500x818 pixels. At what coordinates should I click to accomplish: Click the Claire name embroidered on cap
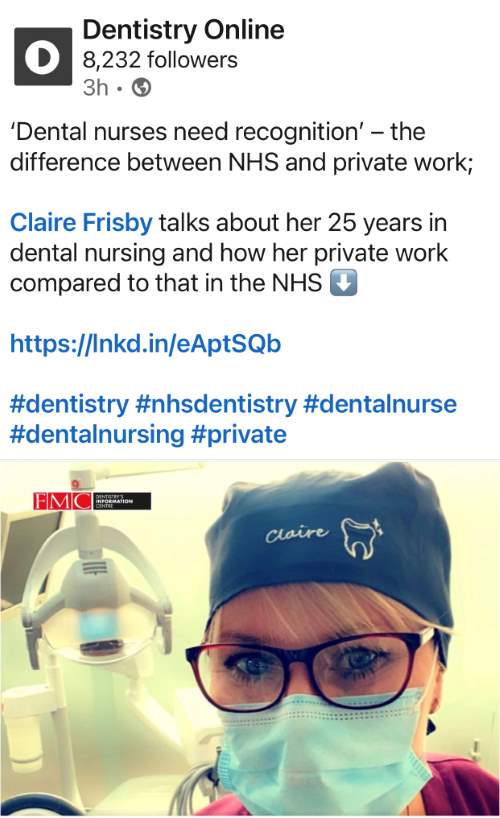point(296,533)
